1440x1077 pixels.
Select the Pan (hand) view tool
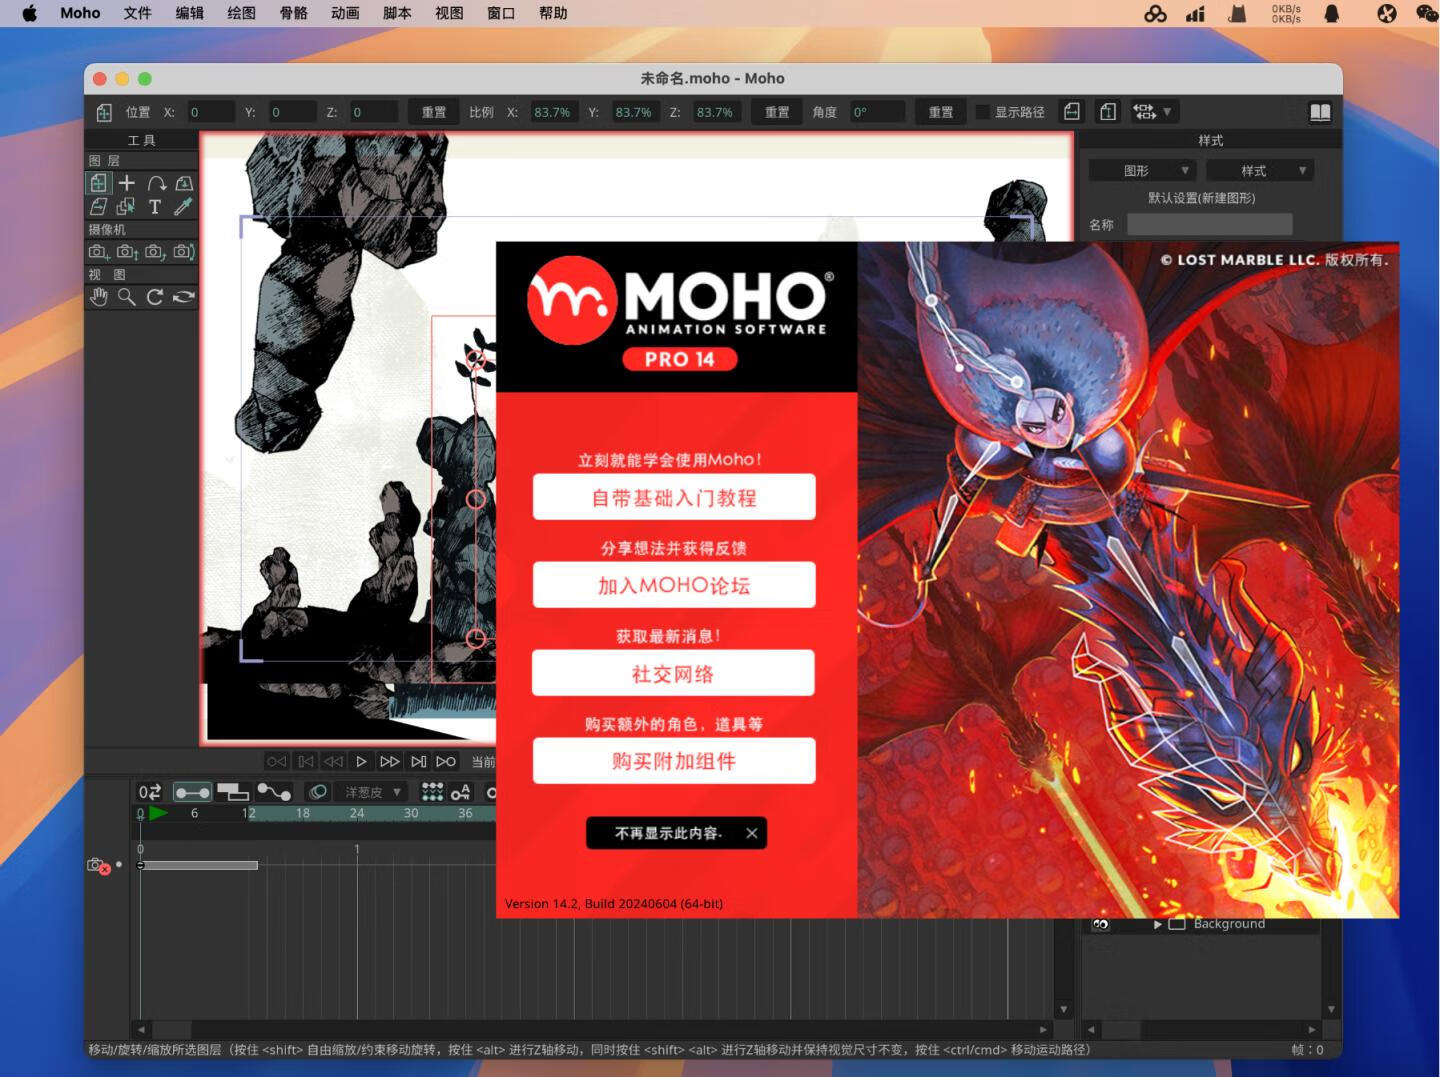pyautogui.click(x=98, y=296)
